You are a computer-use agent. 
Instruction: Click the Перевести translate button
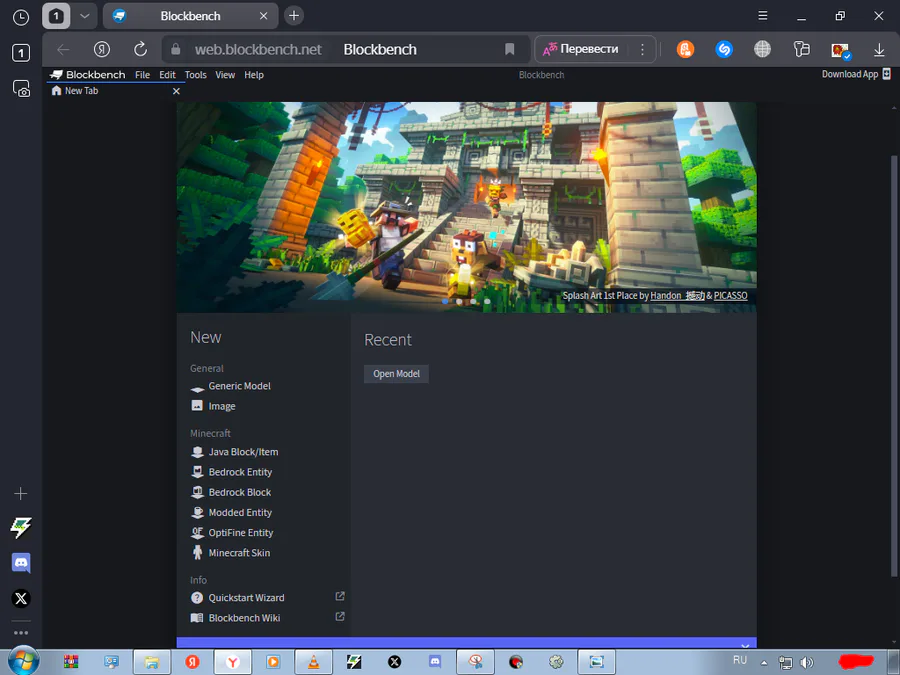coord(581,49)
